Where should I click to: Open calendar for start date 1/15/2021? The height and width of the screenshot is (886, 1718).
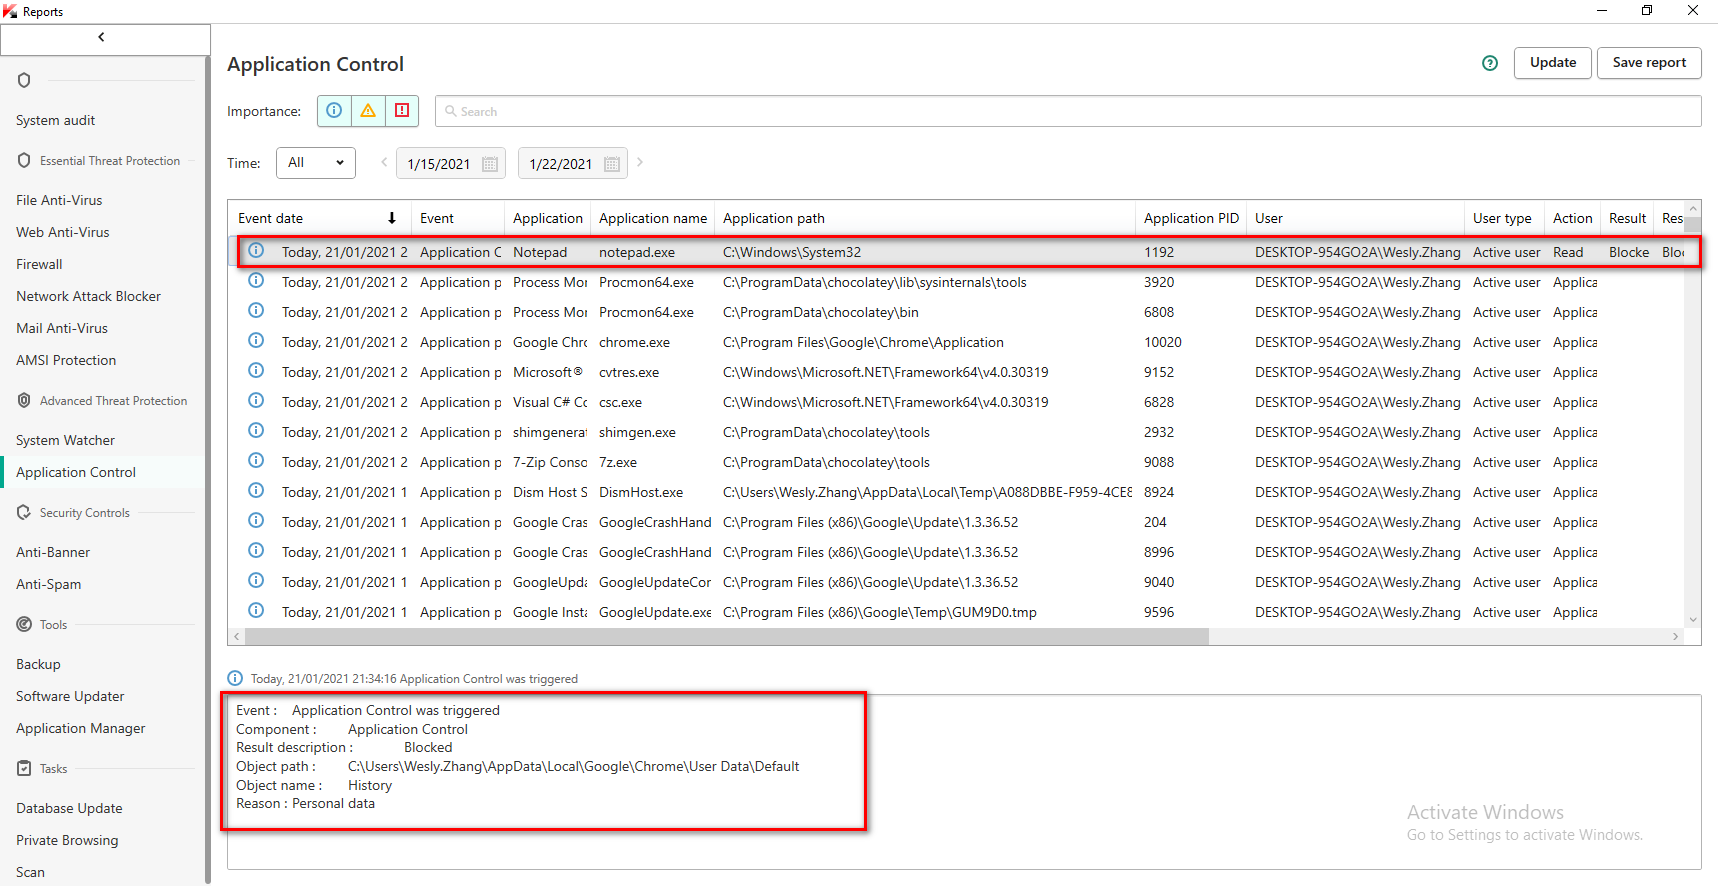coord(490,164)
